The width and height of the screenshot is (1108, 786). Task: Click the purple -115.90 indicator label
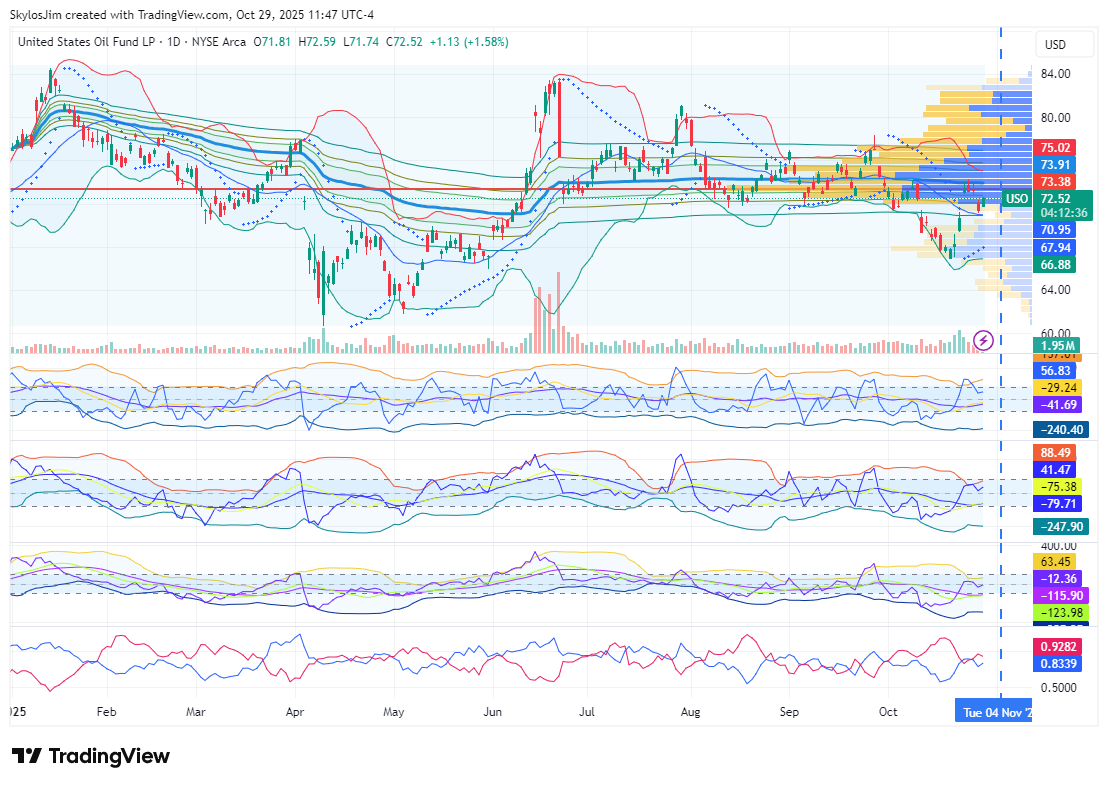(x=1060, y=595)
